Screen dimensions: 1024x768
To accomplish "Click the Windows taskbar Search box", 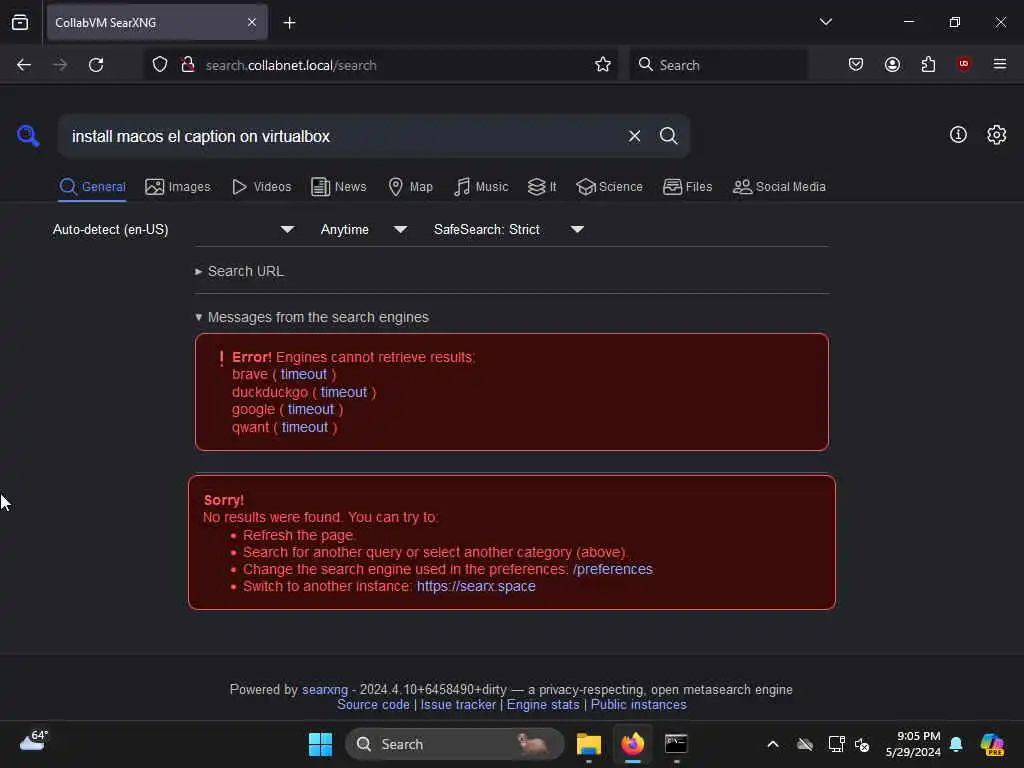I will [x=455, y=744].
